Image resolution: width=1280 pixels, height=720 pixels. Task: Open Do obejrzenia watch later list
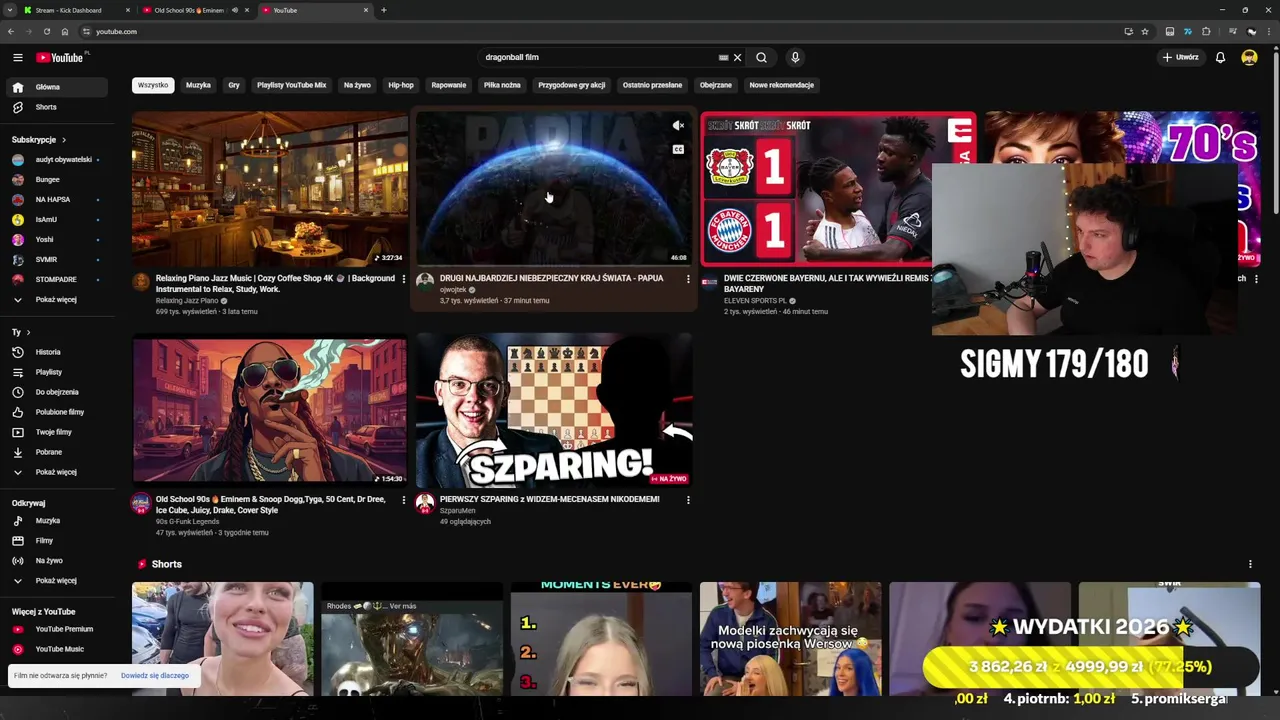pos(57,392)
